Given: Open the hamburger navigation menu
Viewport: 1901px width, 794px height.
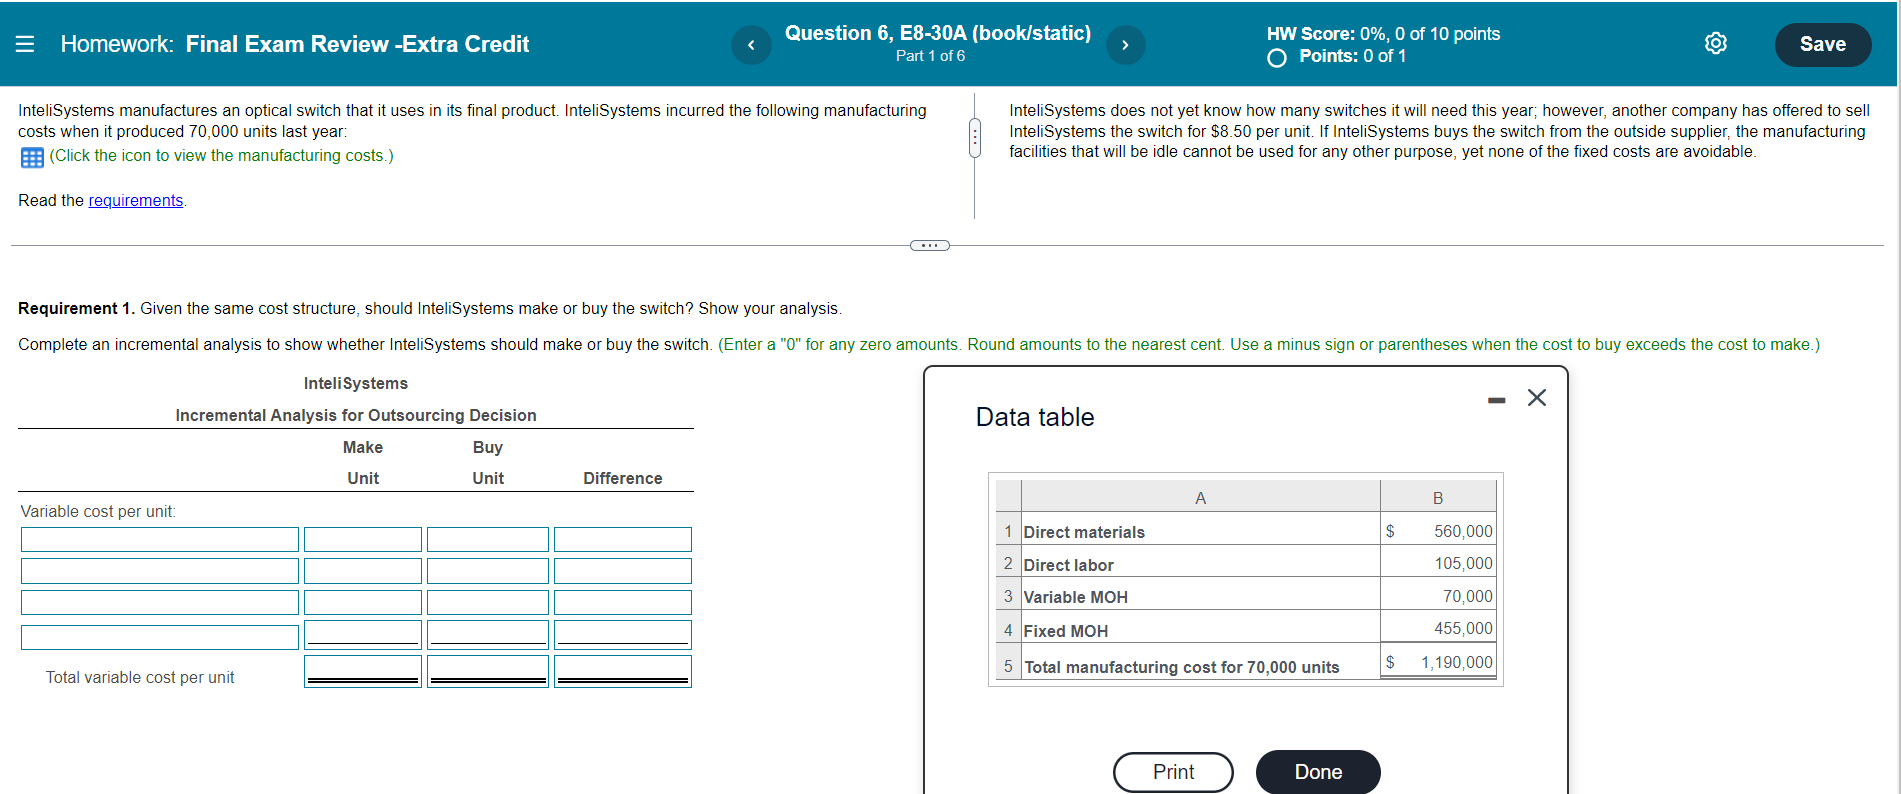Looking at the screenshot, I should (x=25, y=44).
